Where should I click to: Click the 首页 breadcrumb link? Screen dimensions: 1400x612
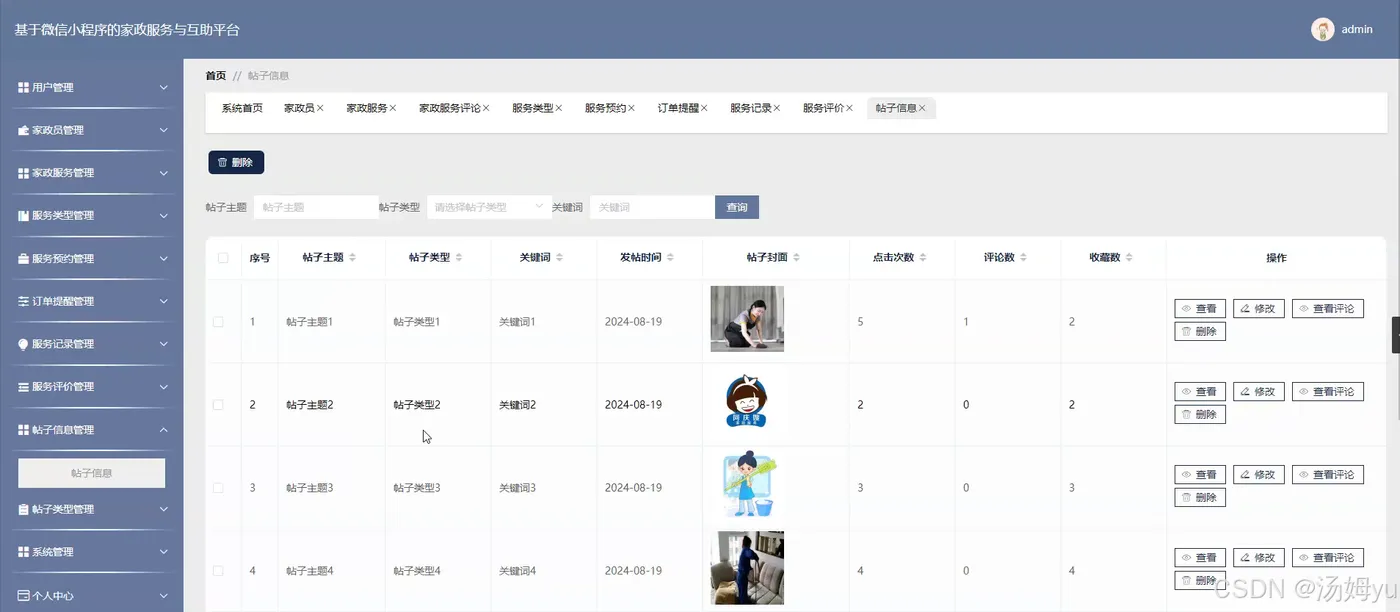point(216,76)
